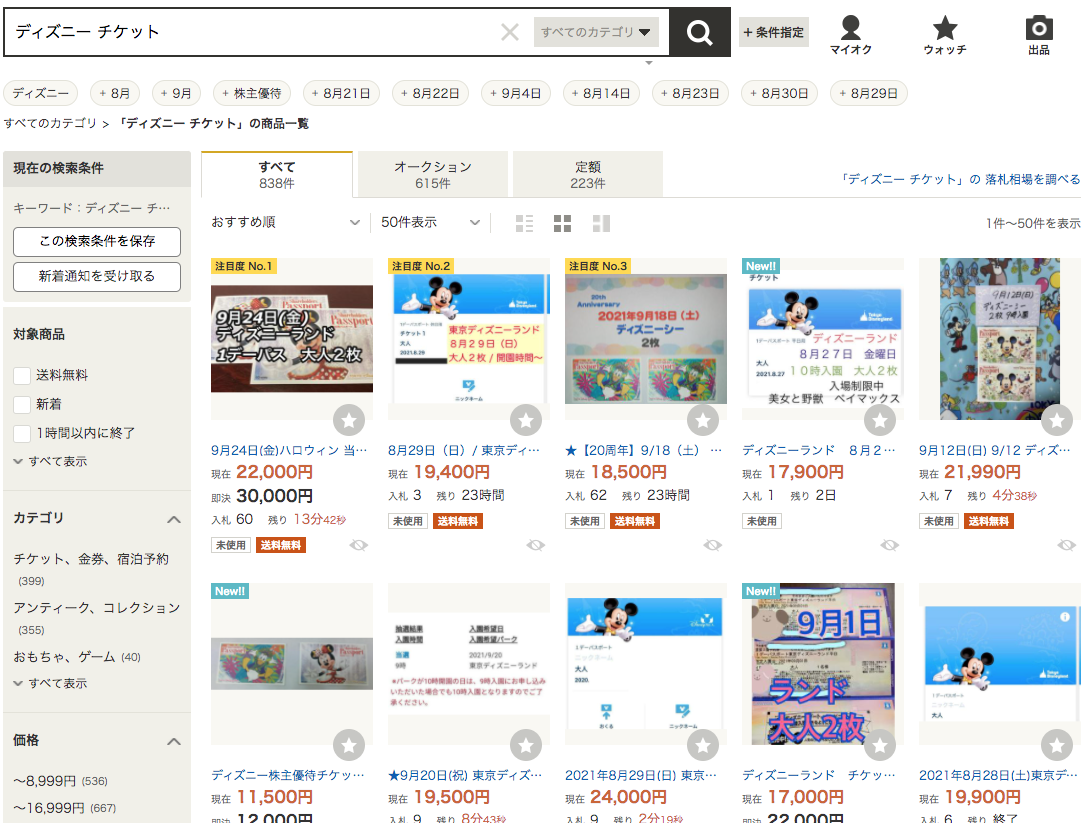Hide the 19,400円 listing eye icon
The height and width of the screenshot is (823, 1087).
tap(536, 545)
